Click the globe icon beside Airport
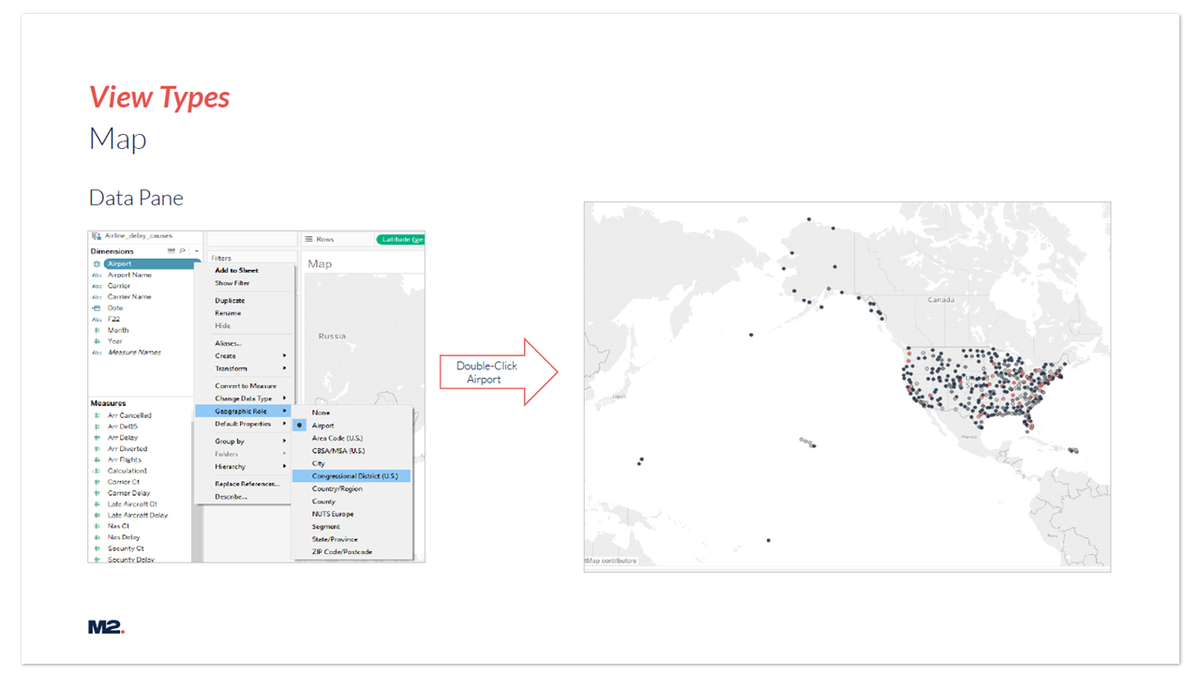 97,264
